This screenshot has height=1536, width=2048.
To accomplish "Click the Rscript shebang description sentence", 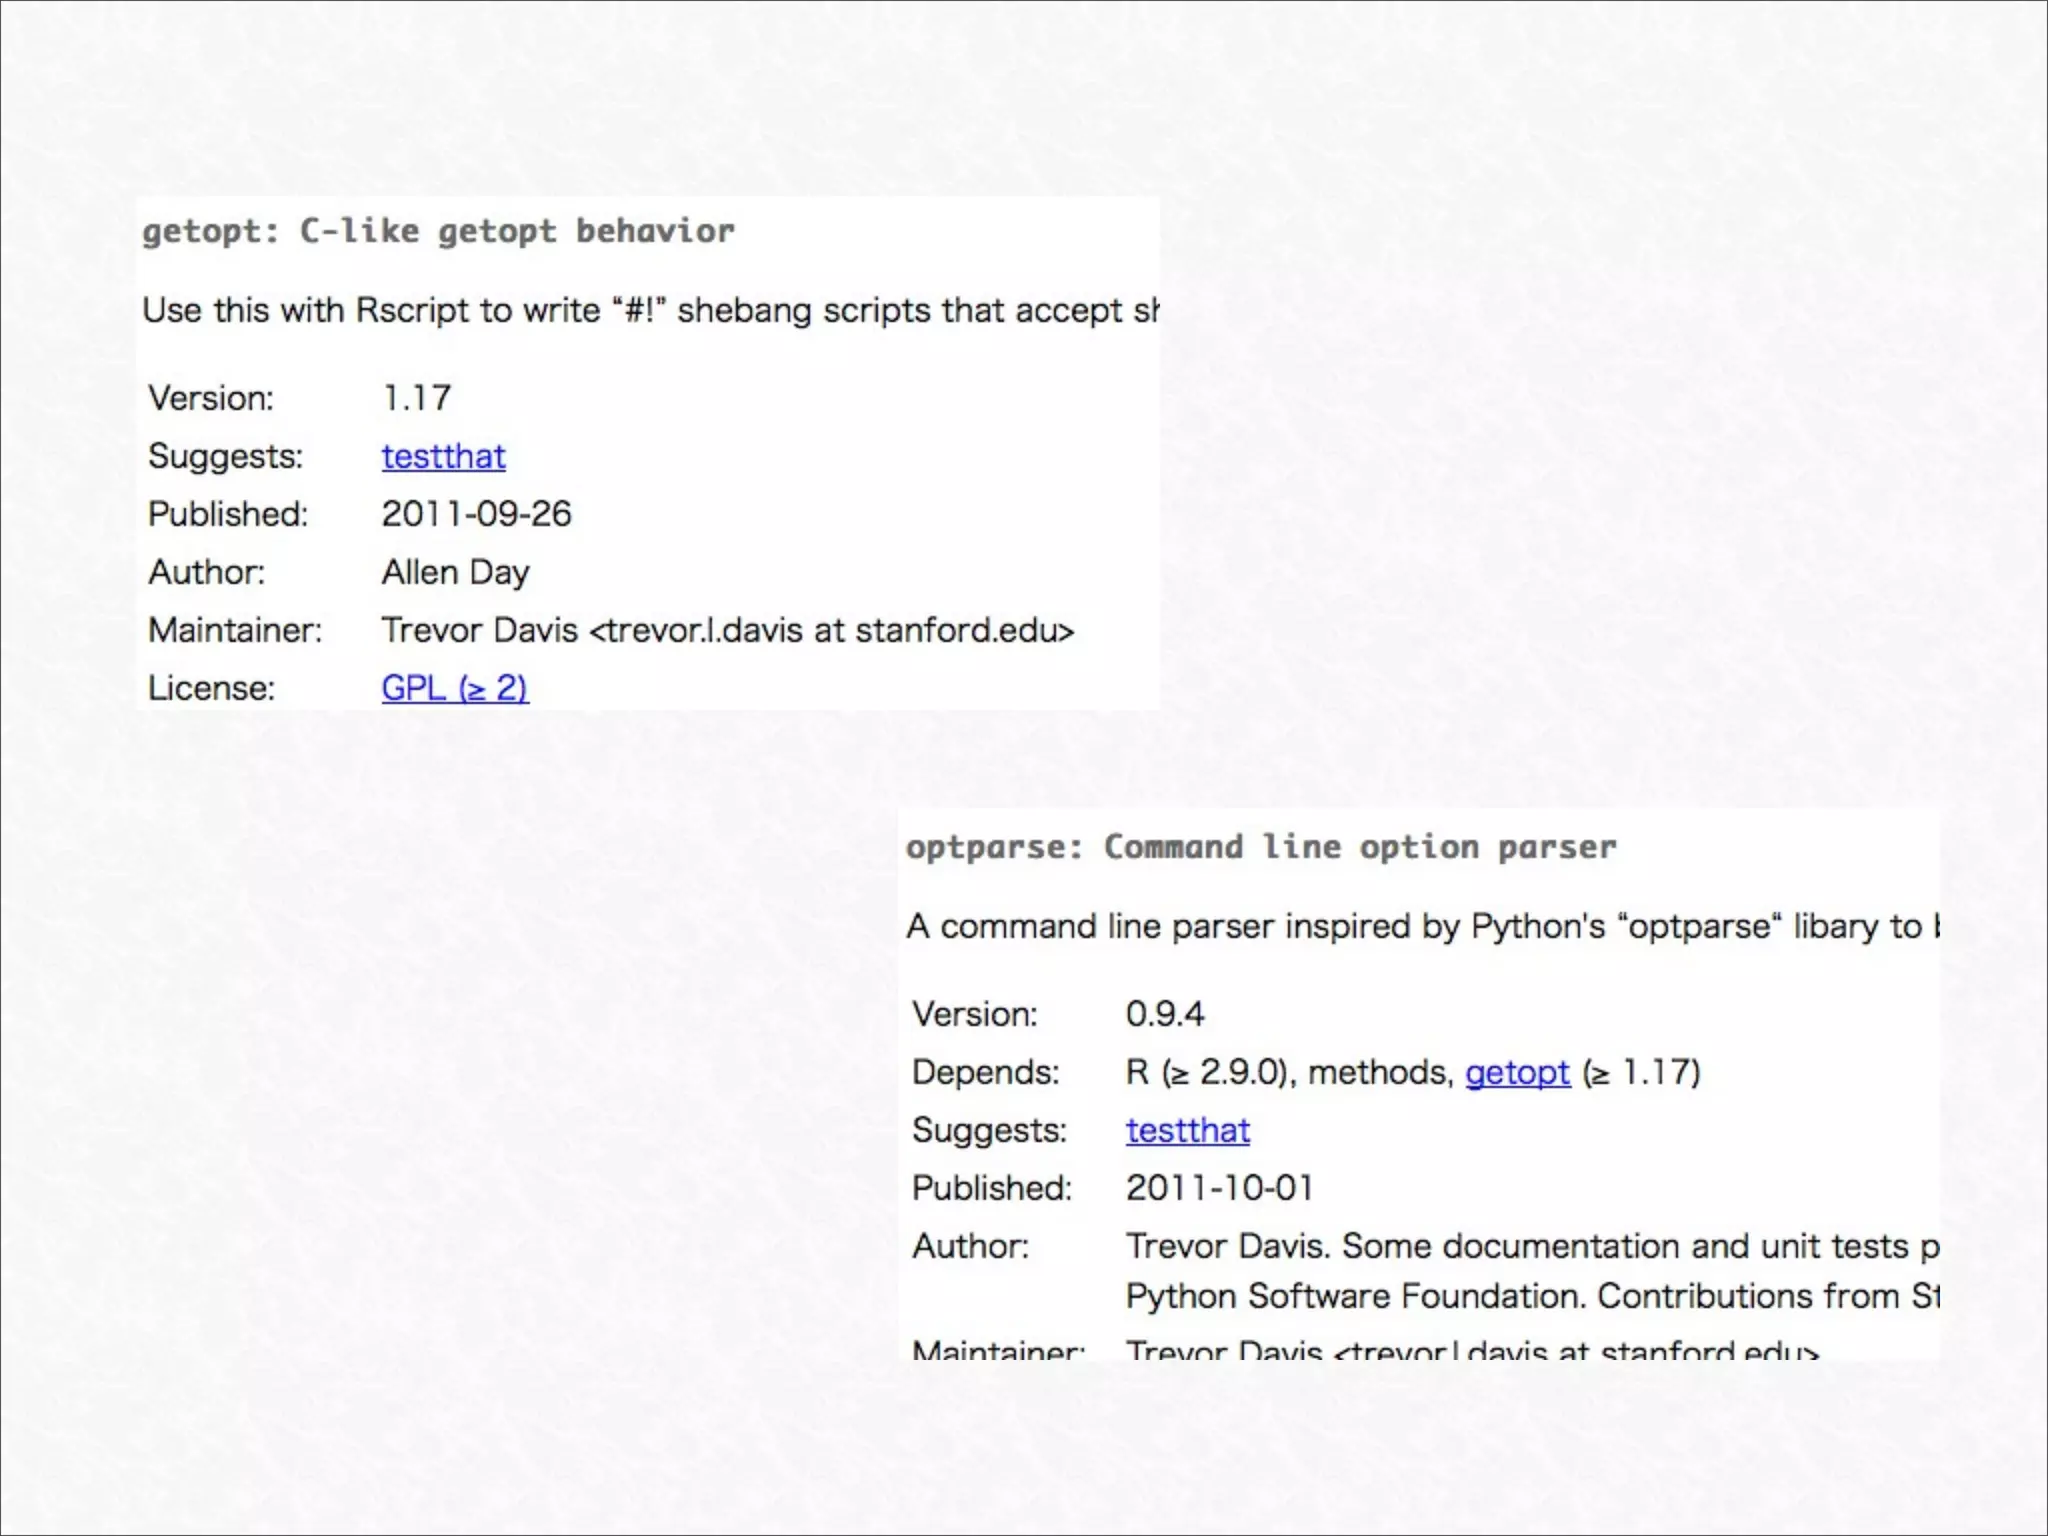I will coord(650,310).
